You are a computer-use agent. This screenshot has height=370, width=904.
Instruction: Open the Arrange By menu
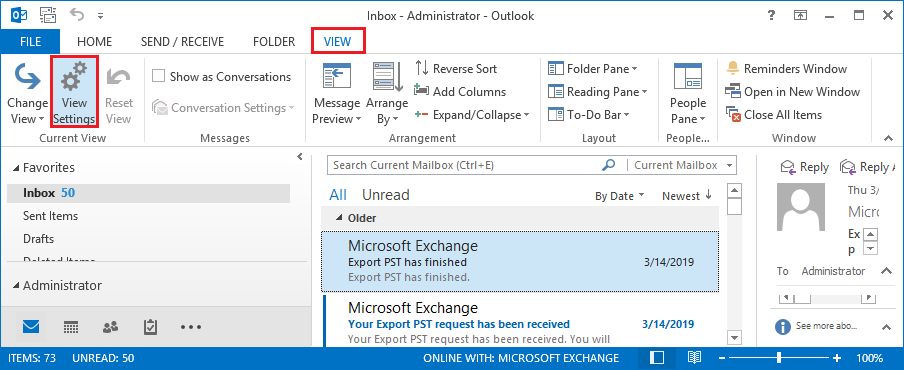tap(387, 93)
